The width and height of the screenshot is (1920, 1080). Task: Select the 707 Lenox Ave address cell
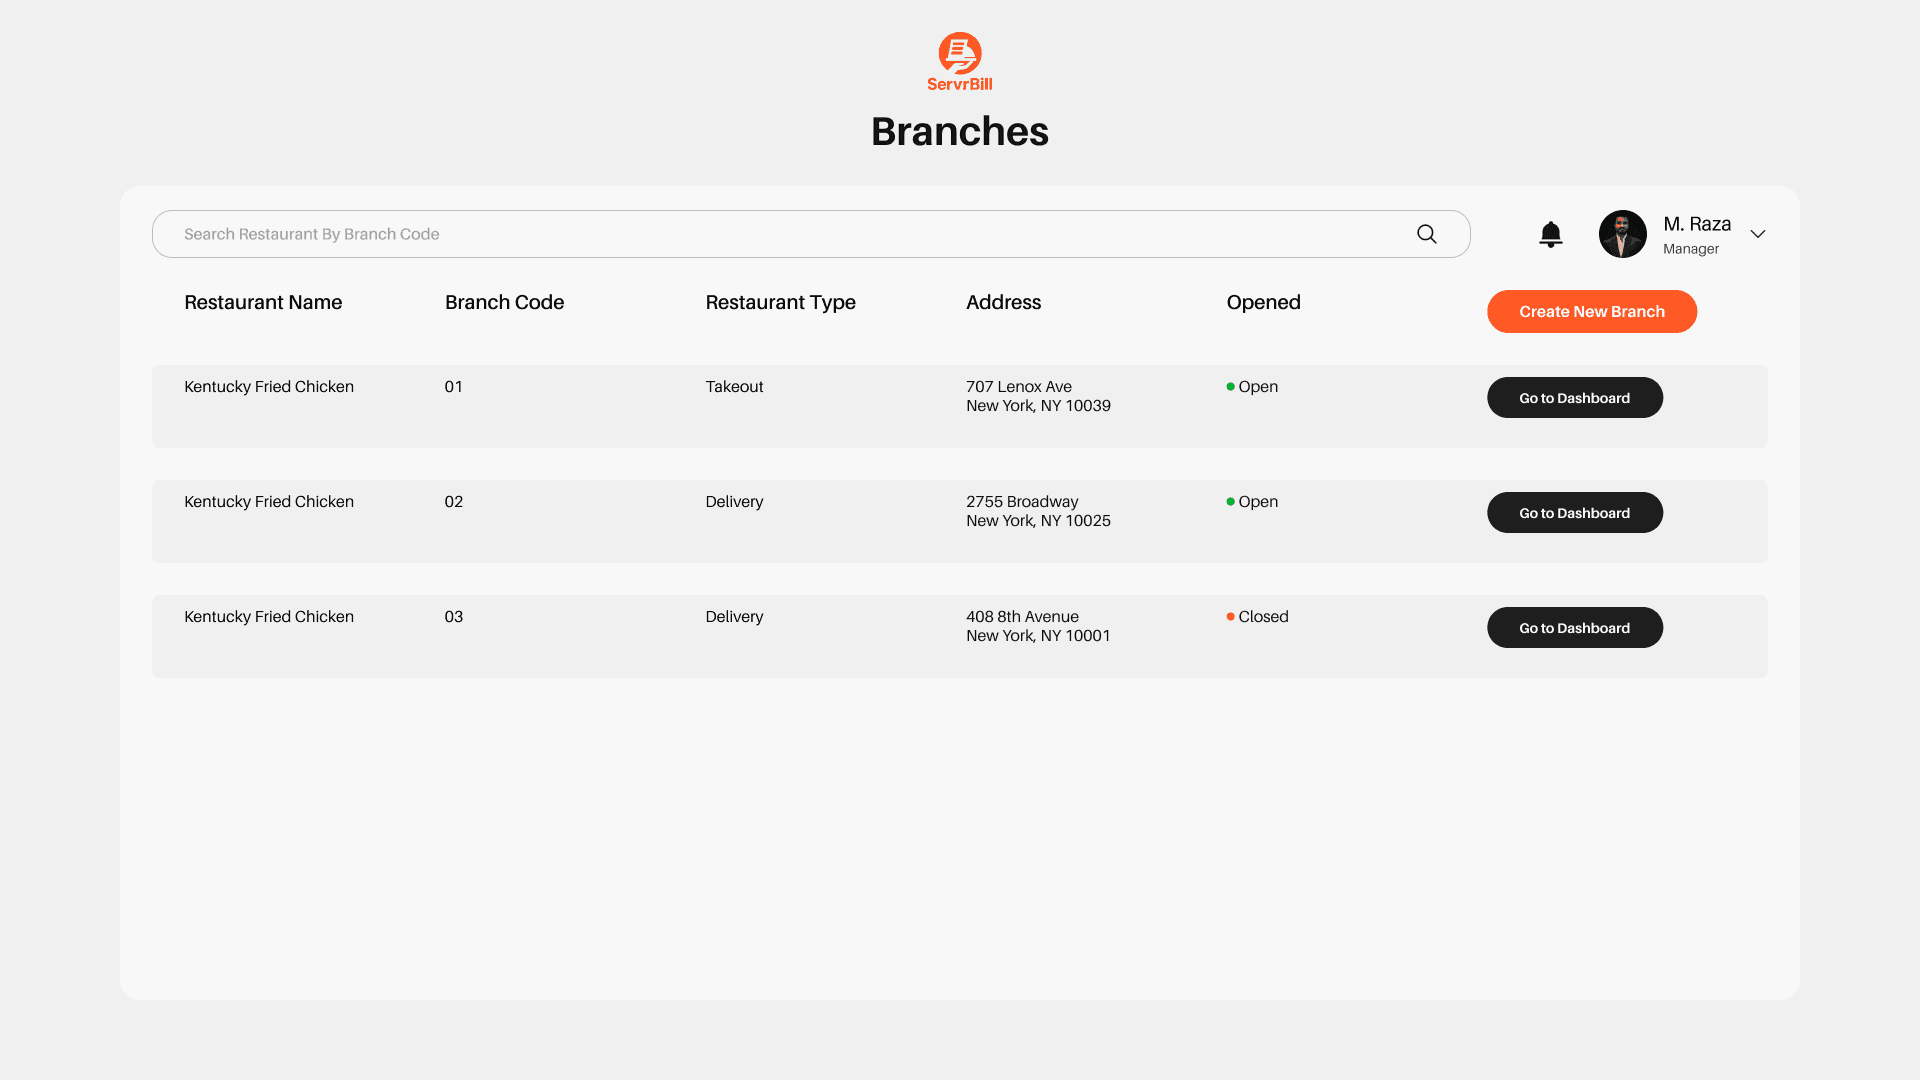(x=1038, y=396)
